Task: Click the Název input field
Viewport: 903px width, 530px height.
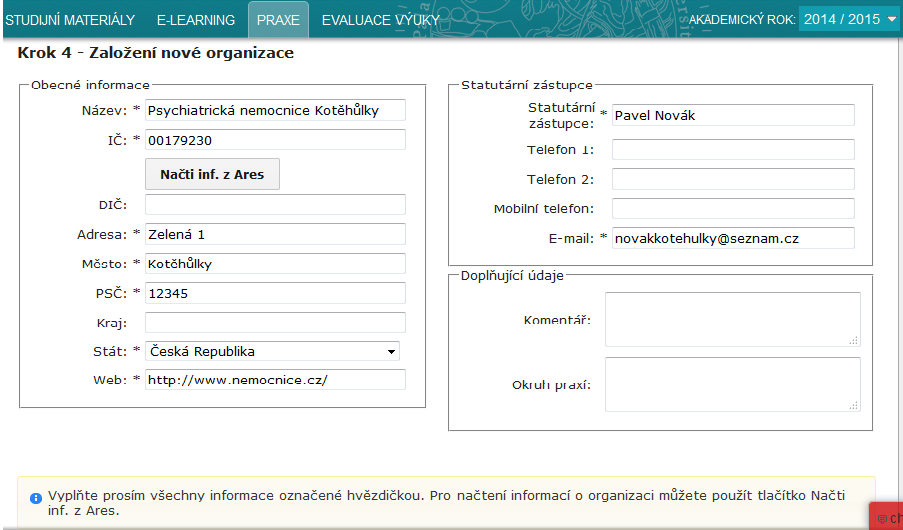Action: [x=275, y=110]
